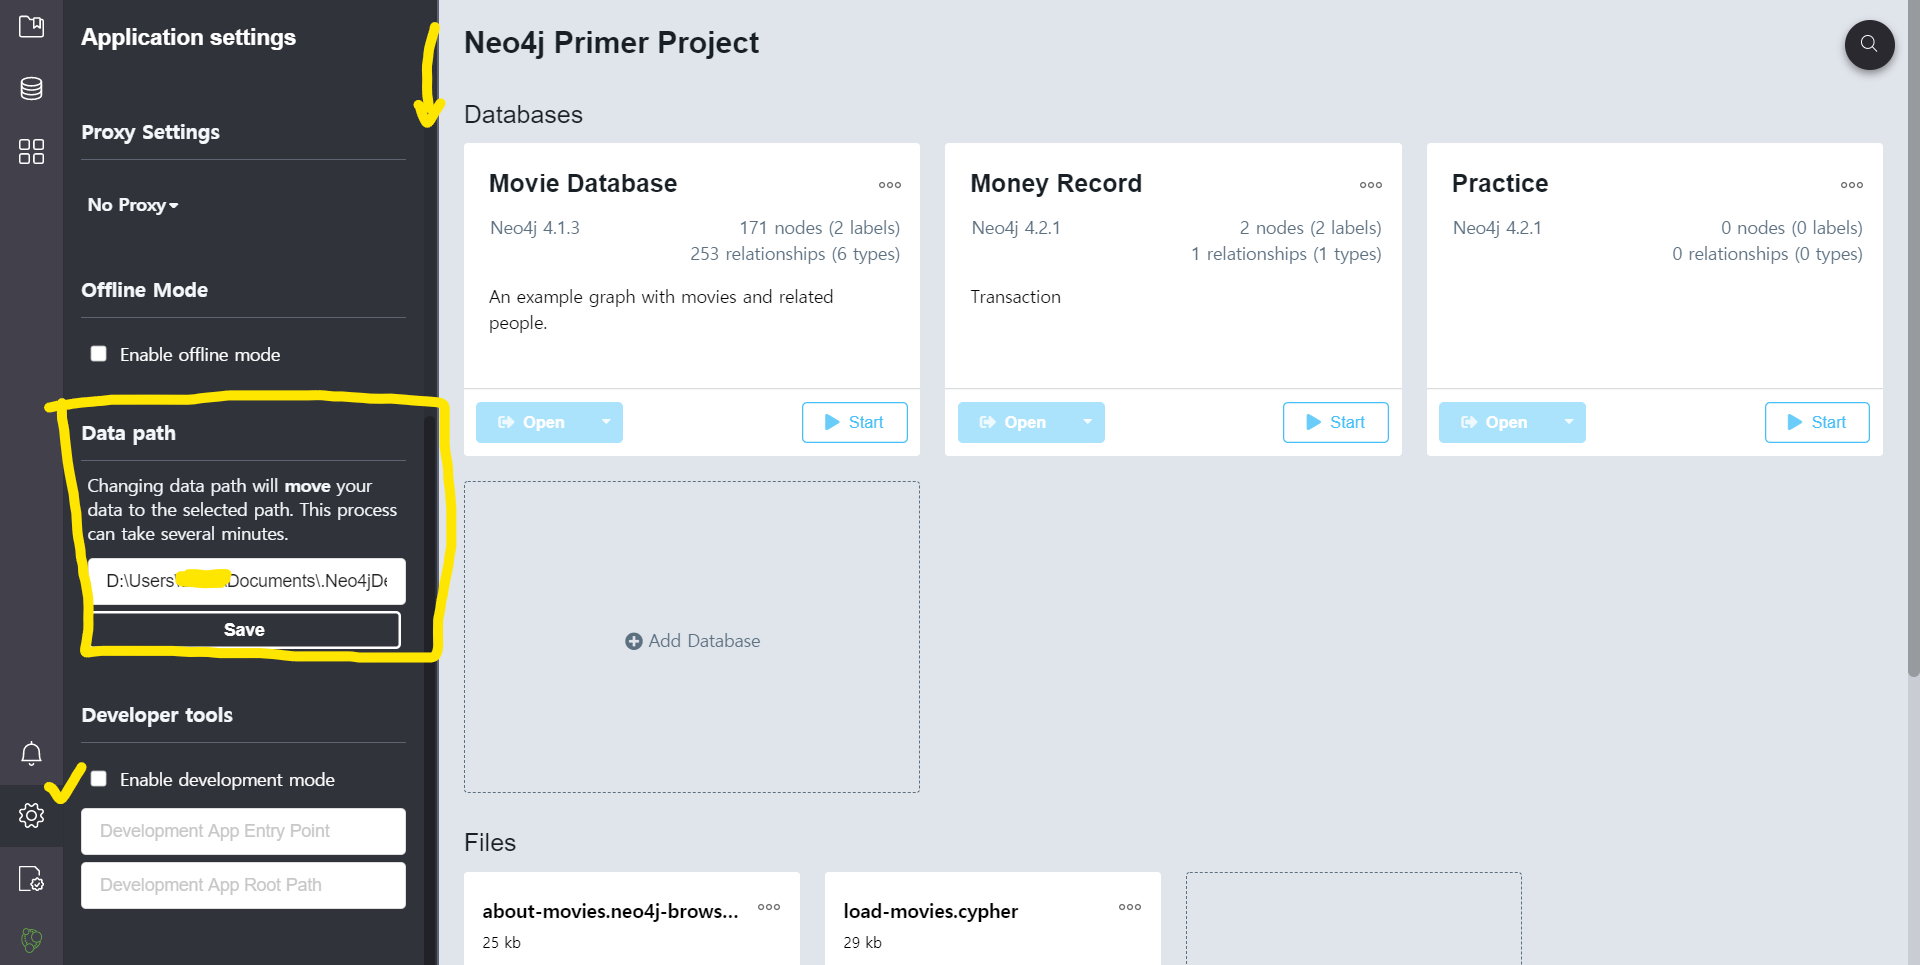The height and width of the screenshot is (965, 1920).
Task: Expand Practice Open dropdown arrow
Action: [x=1569, y=422]
